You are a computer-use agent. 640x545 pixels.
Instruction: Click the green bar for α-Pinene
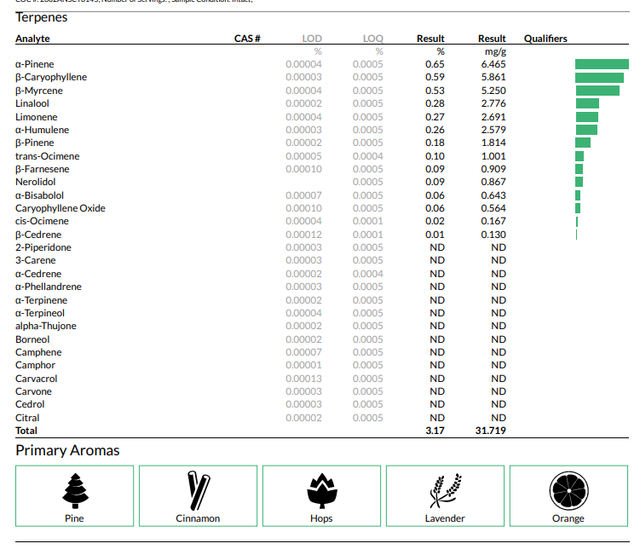pyautogui.click(x=602, y=64)
